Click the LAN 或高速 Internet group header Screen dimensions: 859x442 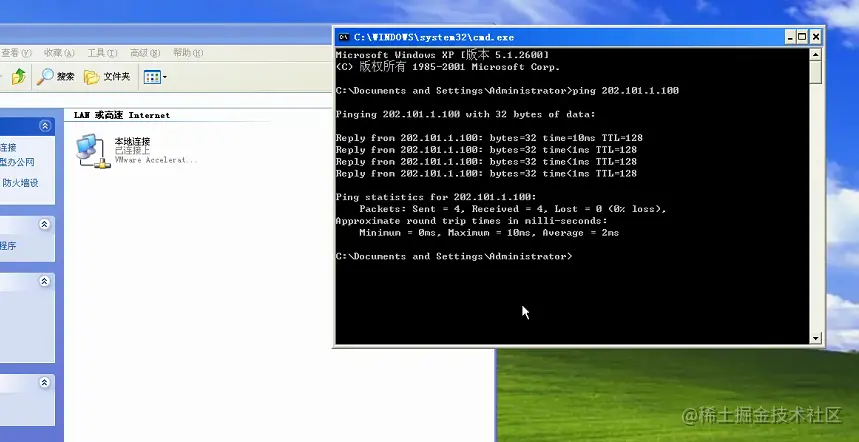pyautogui.click(x=122, y=115)
